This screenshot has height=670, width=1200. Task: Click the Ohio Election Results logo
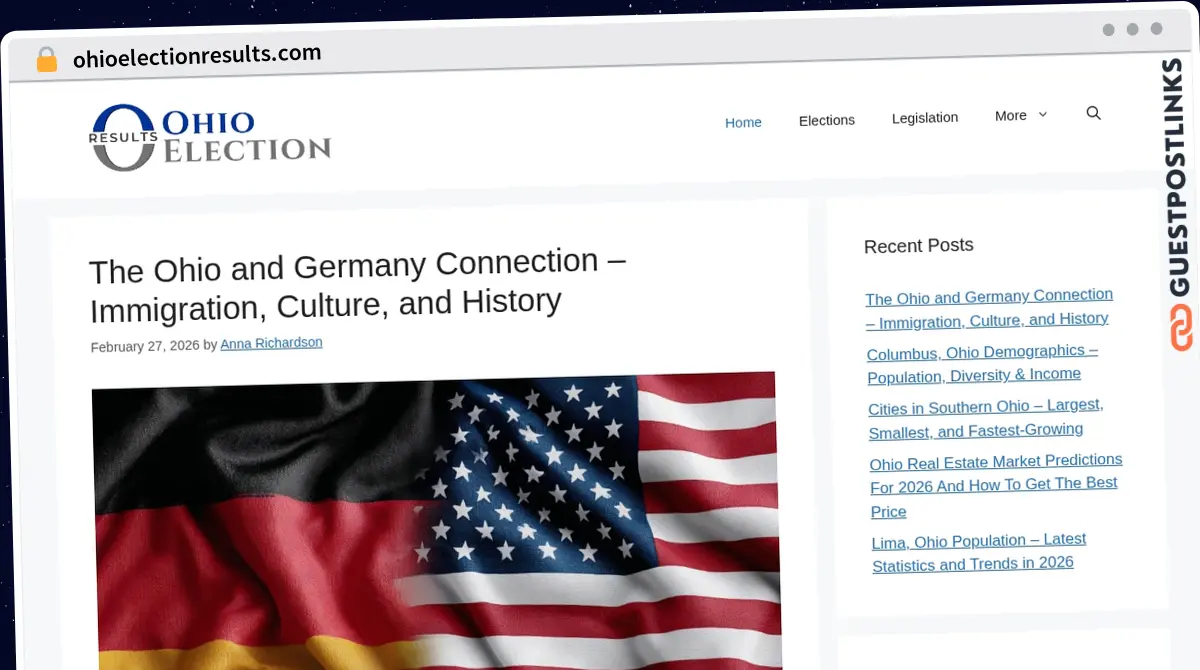[x=210, y=138]
